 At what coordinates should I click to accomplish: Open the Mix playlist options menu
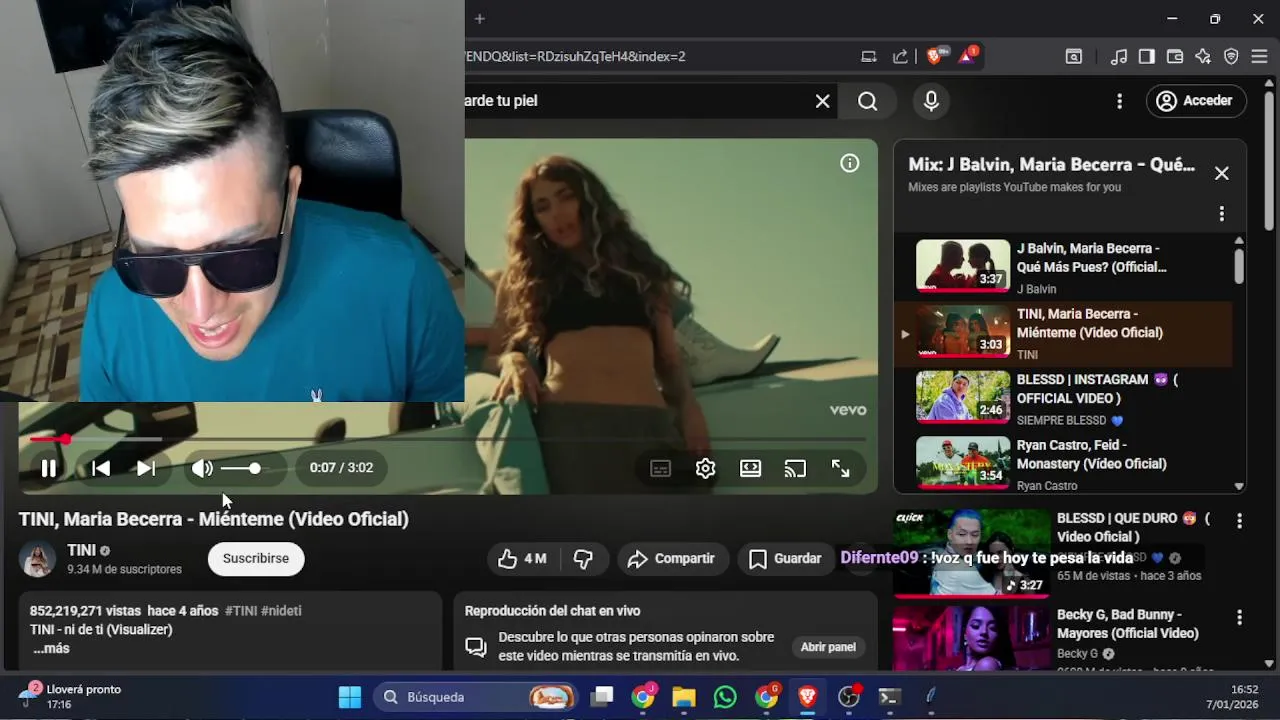(x=1221, y=214)
